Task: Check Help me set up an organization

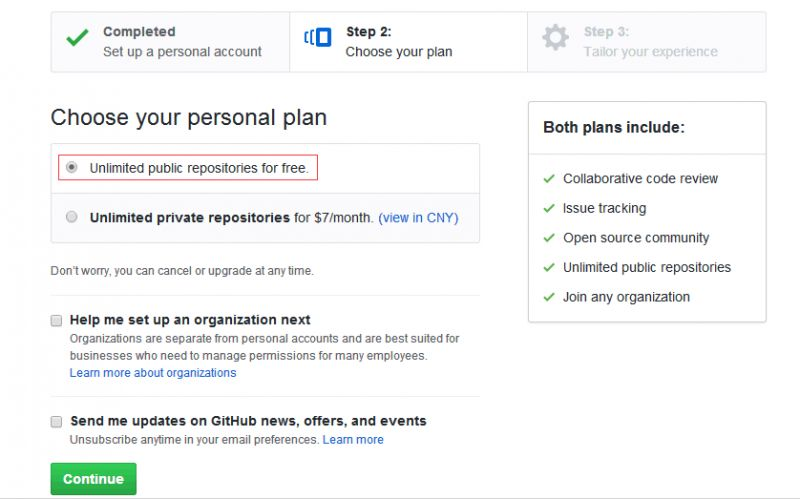Action: pyautogui.click(x=56, y=320)
